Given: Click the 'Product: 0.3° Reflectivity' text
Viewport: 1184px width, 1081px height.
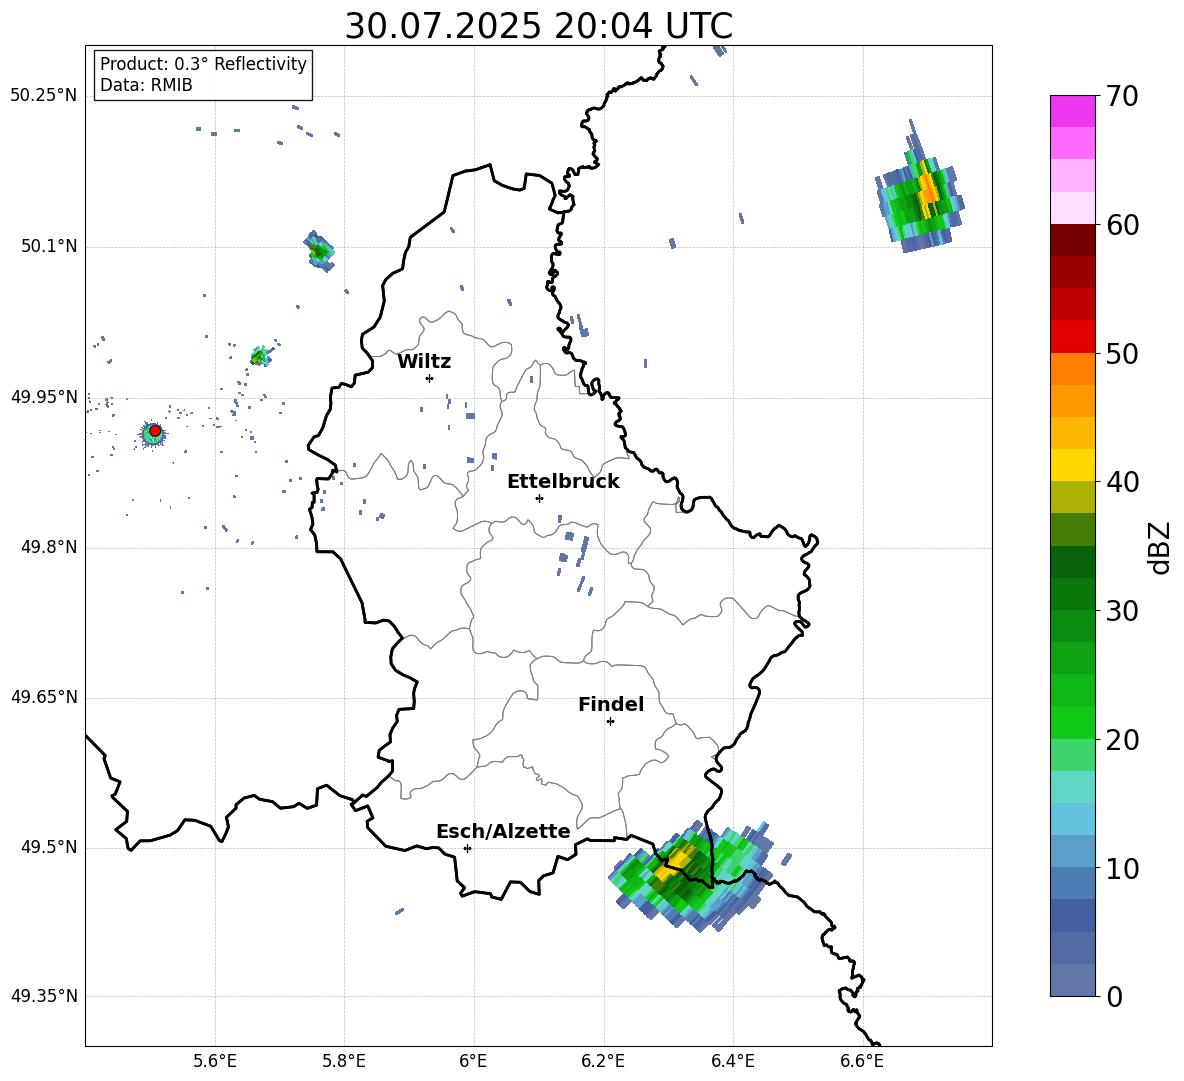Looking at the screenshot, I should 203,64.
